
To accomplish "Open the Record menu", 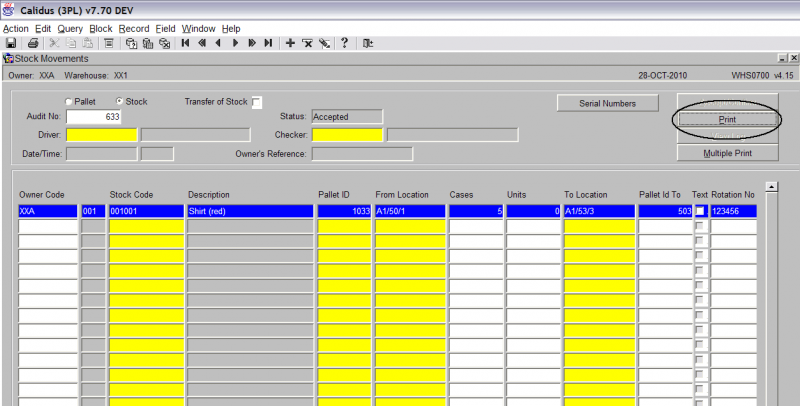I will point(134,29).
